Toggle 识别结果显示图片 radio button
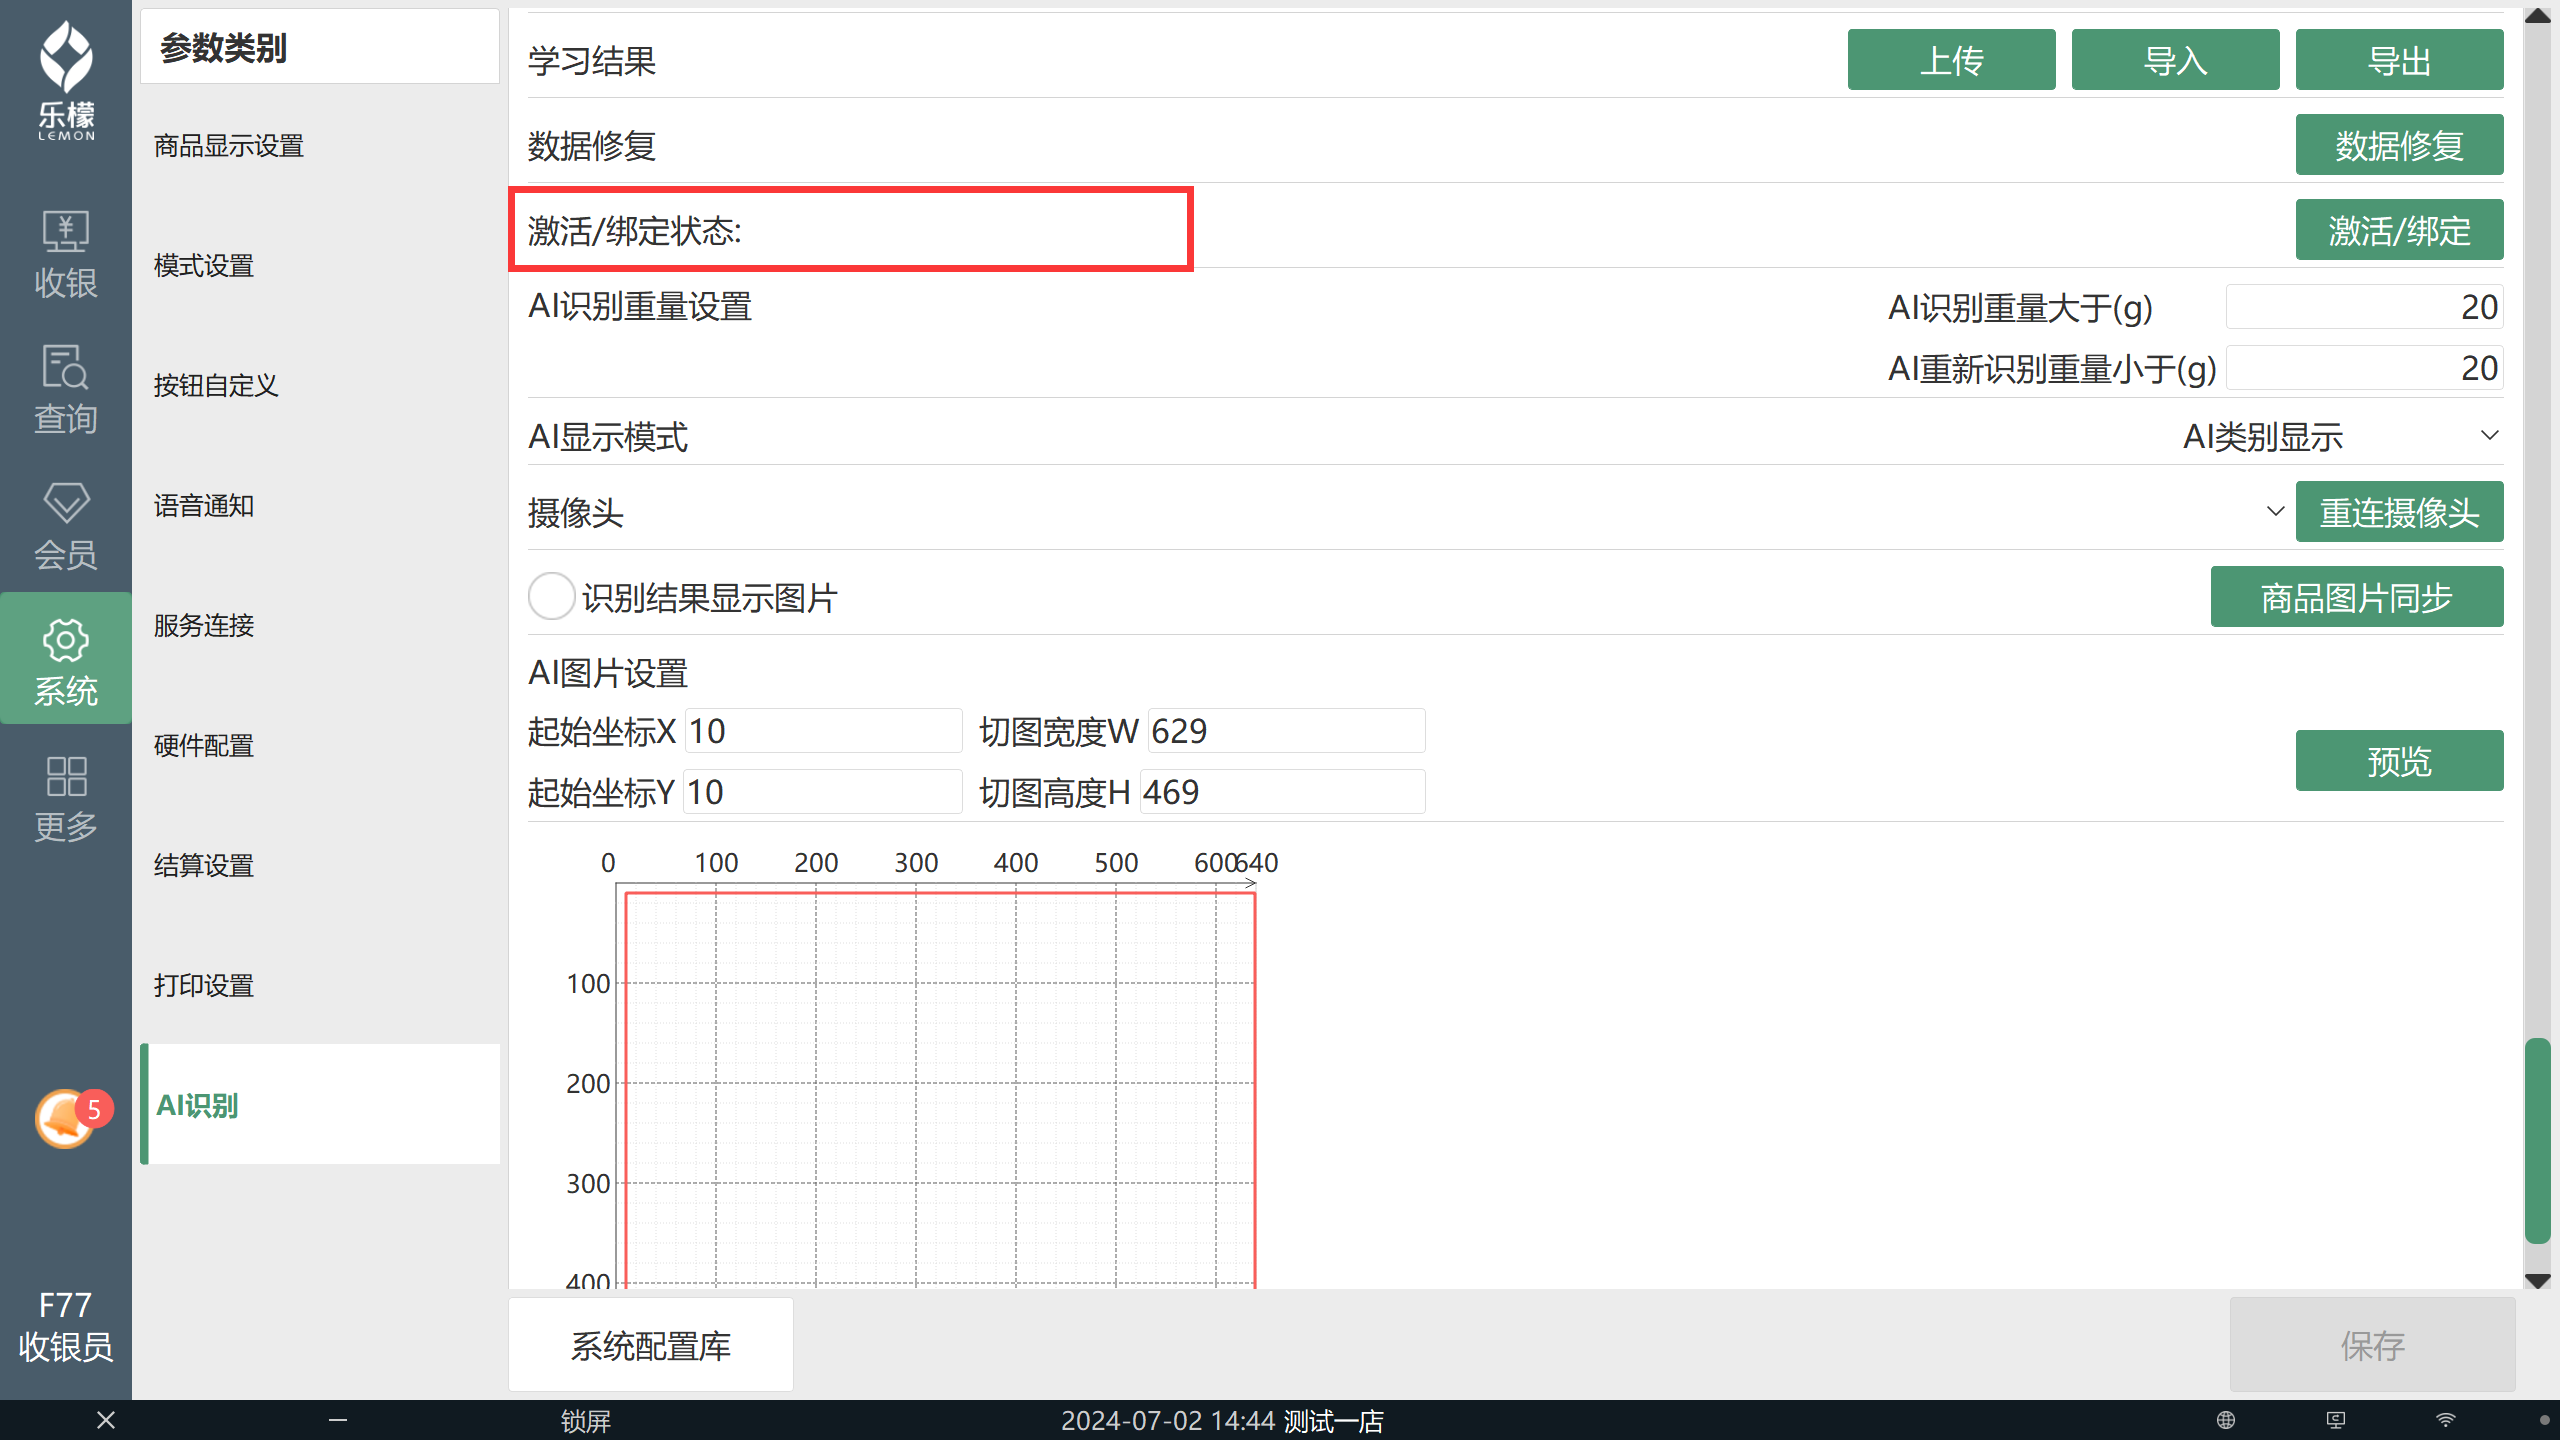This screenshot has width=2560, height=1440. [551, 597]
